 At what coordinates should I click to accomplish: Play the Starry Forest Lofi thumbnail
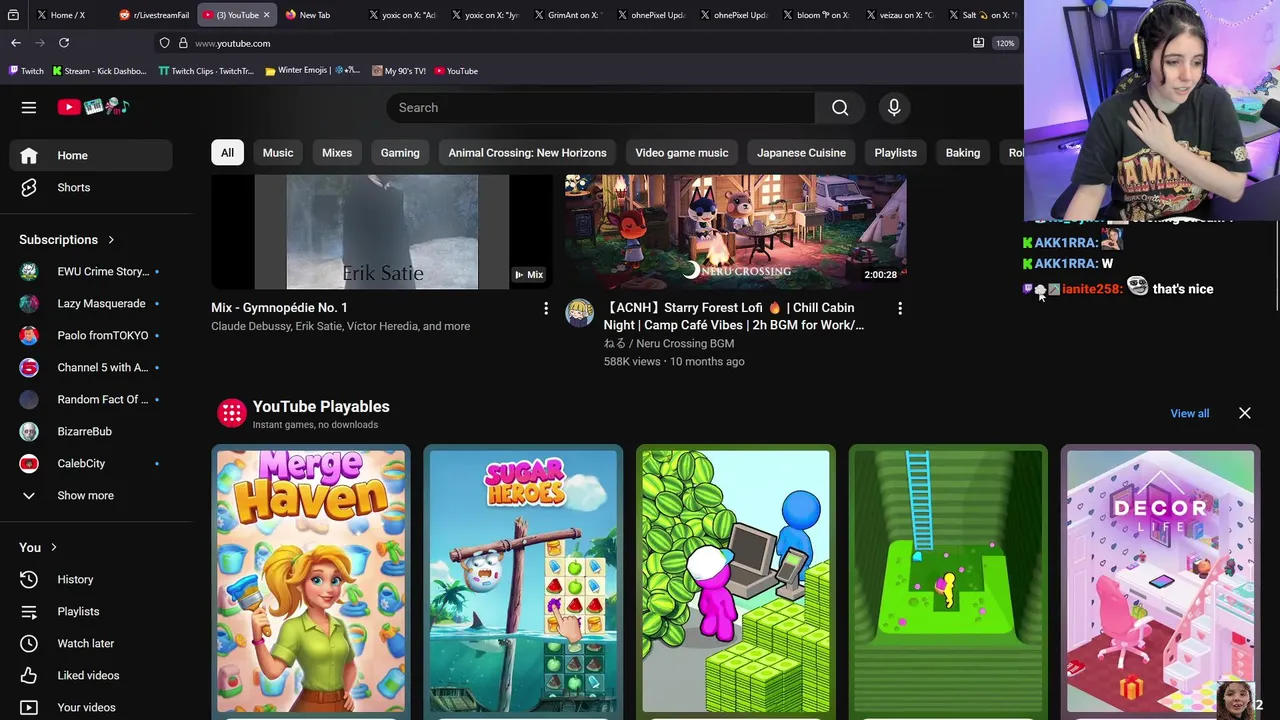pyautogui.click(x=736, y=232)
